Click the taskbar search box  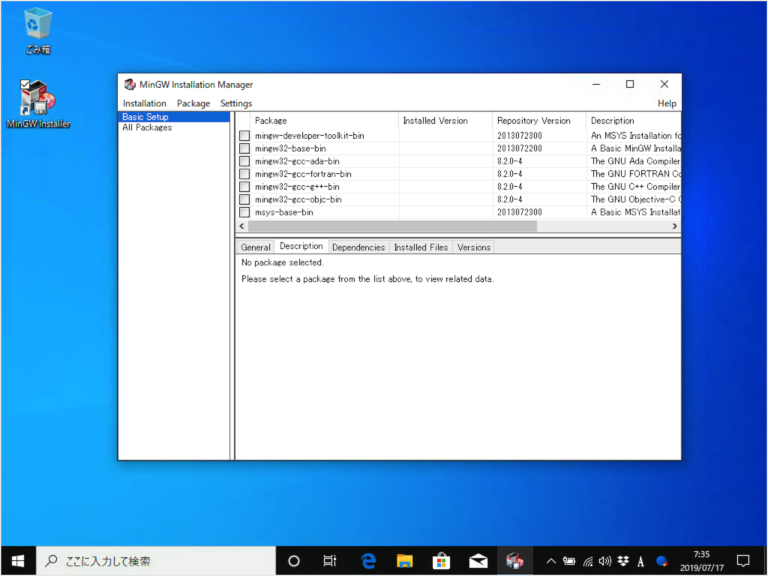click(156, 561)
